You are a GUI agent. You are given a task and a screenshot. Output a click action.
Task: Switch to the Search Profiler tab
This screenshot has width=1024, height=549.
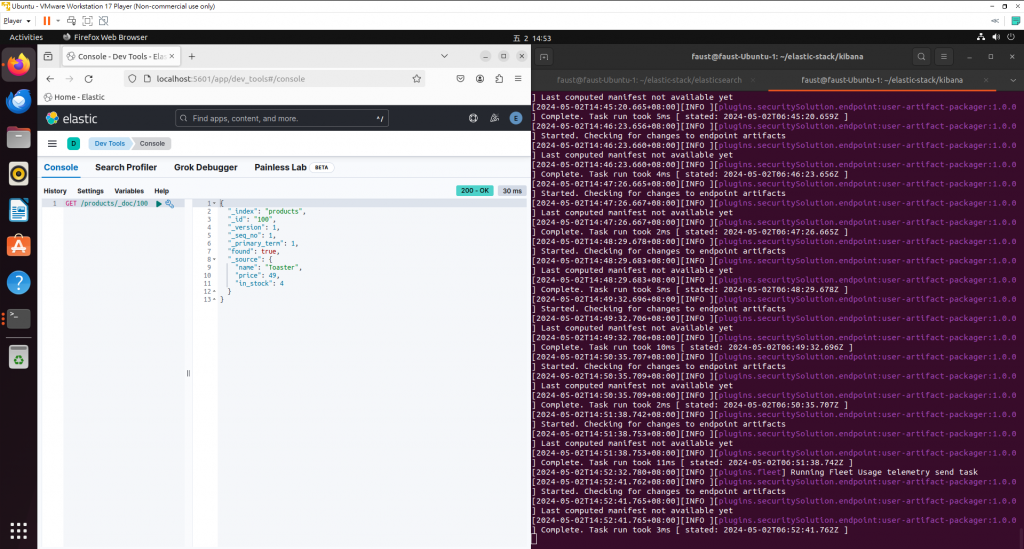coord(126,168)
